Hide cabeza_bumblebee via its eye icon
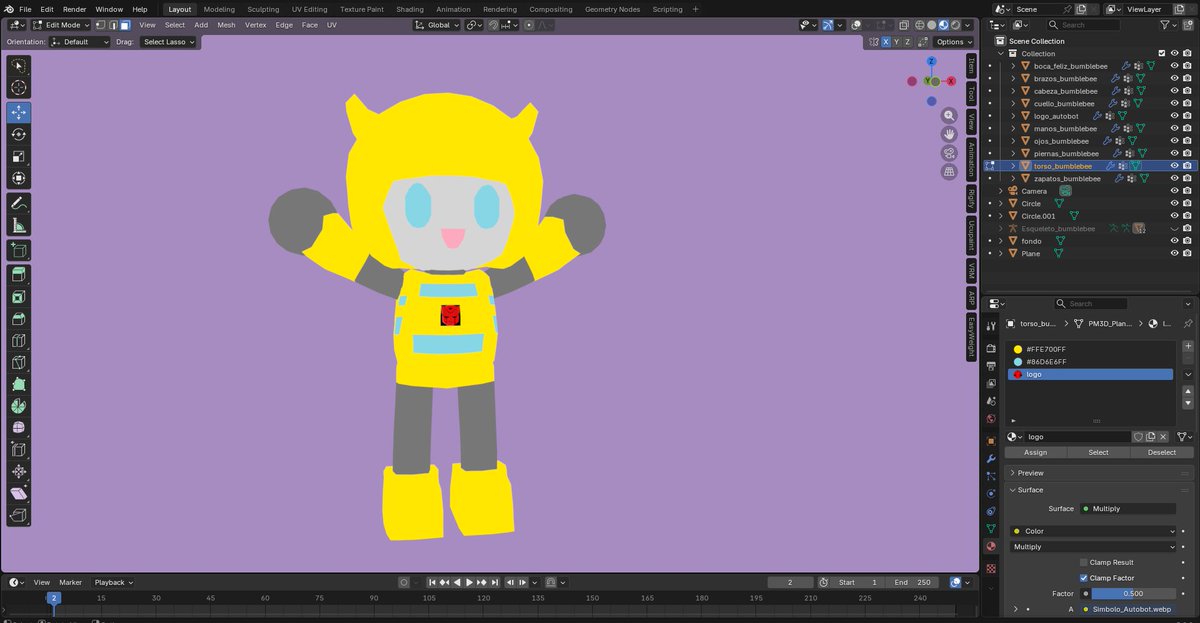Viewport: 1200px width, 623px height. coord(1174,91)
